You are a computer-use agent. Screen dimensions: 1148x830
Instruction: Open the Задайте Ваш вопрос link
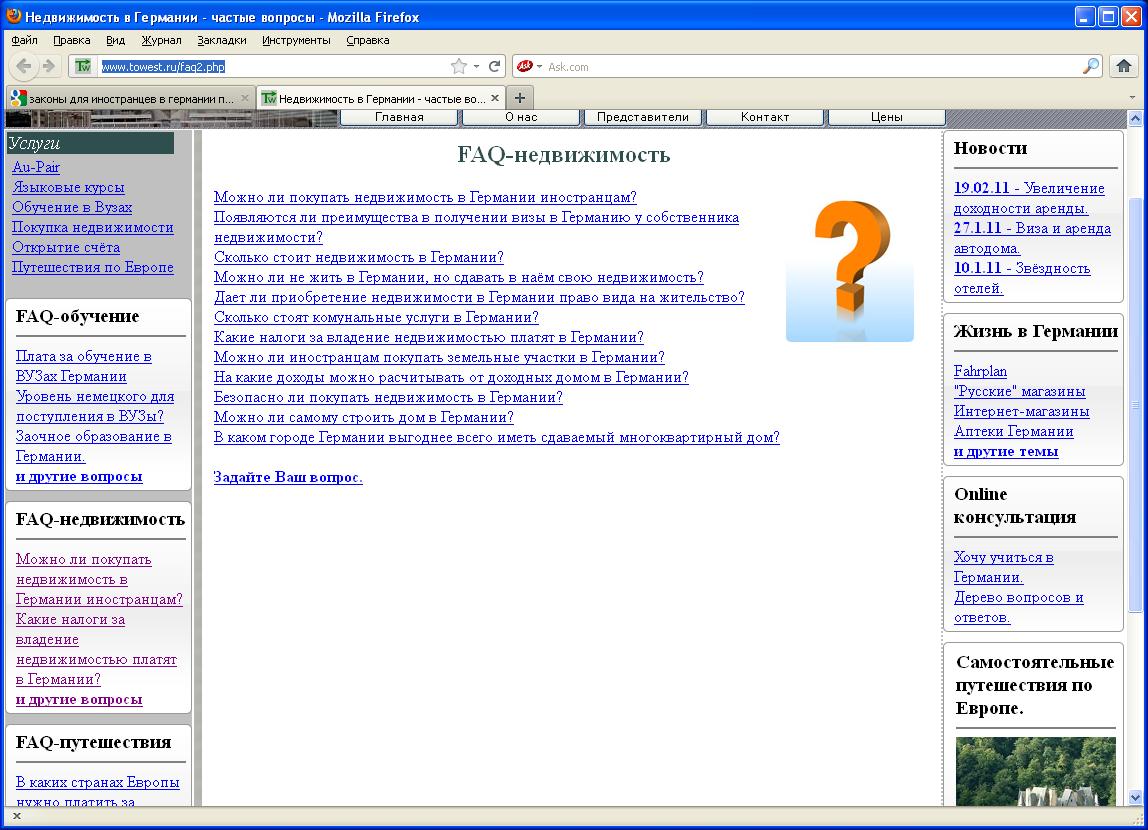point(288,477)
